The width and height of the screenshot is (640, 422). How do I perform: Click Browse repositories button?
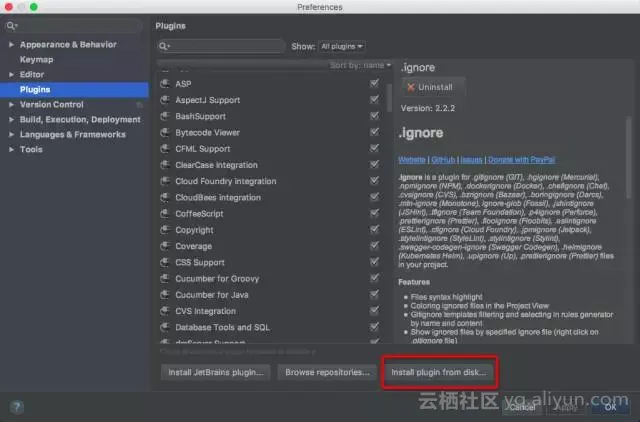coord(327,372)
